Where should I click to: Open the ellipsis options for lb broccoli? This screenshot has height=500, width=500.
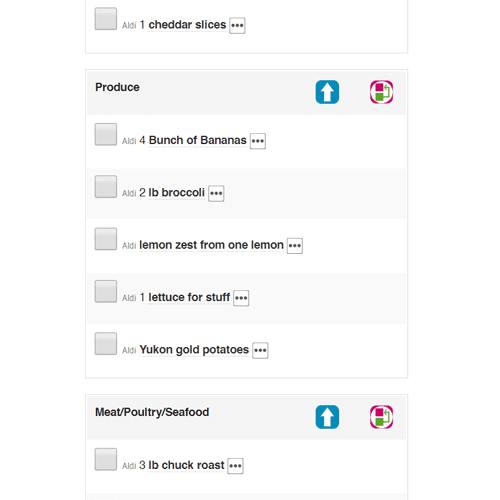(x=216, y=194)
